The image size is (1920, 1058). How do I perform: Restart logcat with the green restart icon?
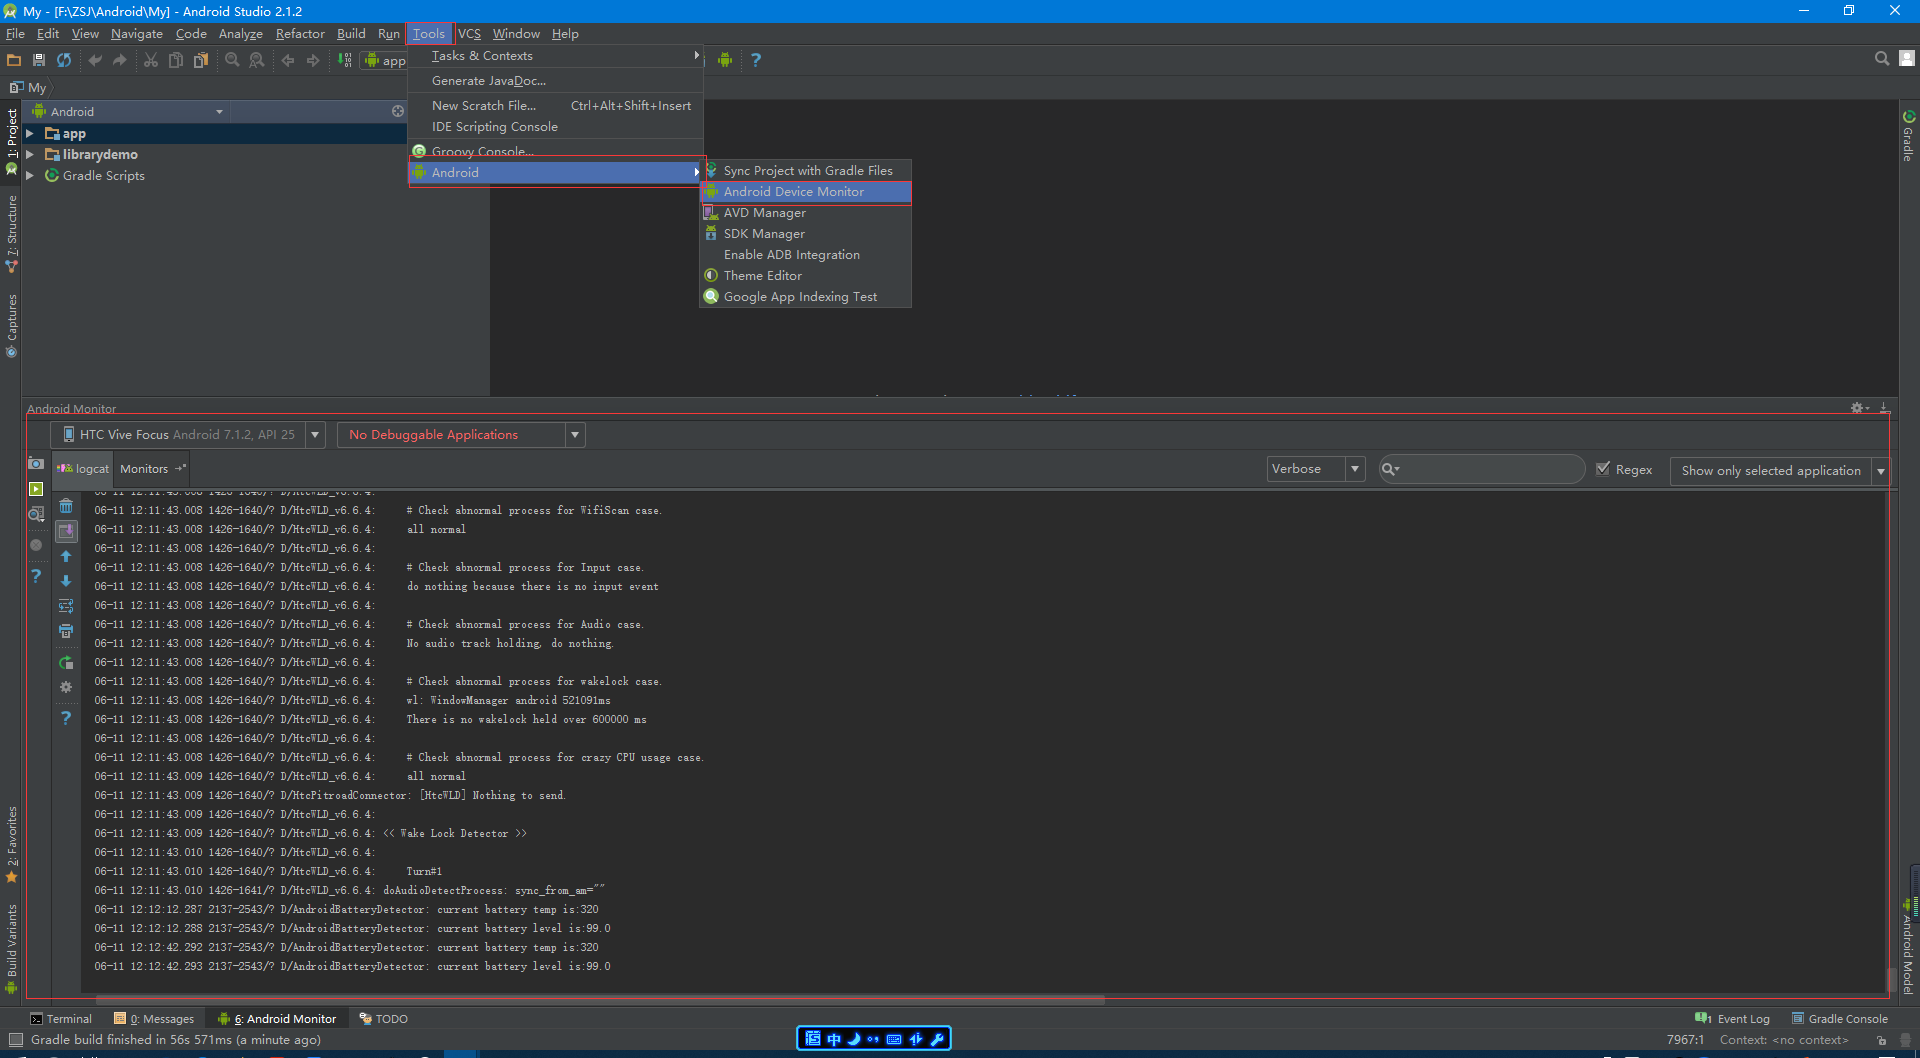click(x=66, y=662)
